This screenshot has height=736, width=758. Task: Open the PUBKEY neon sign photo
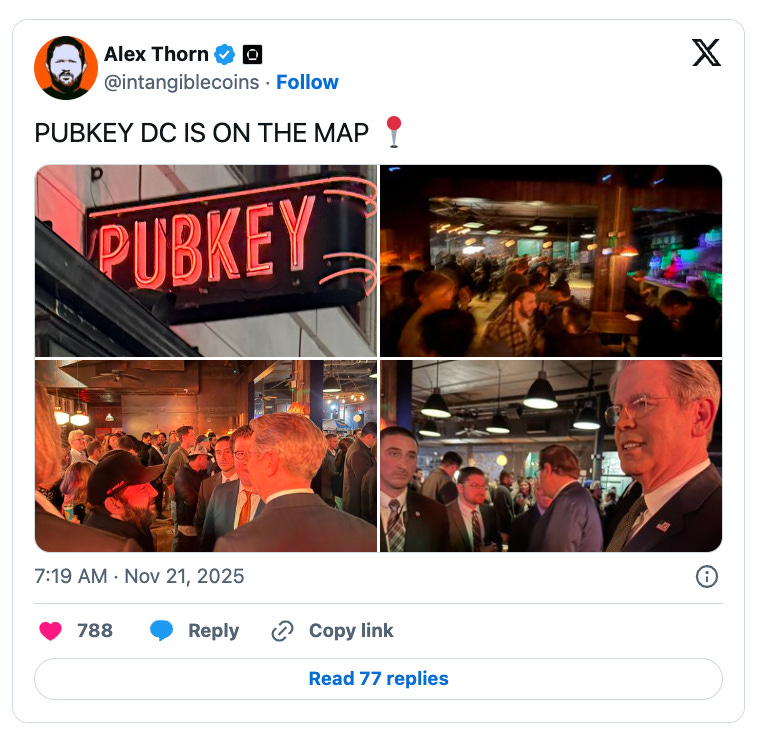(x=206, y=261)
